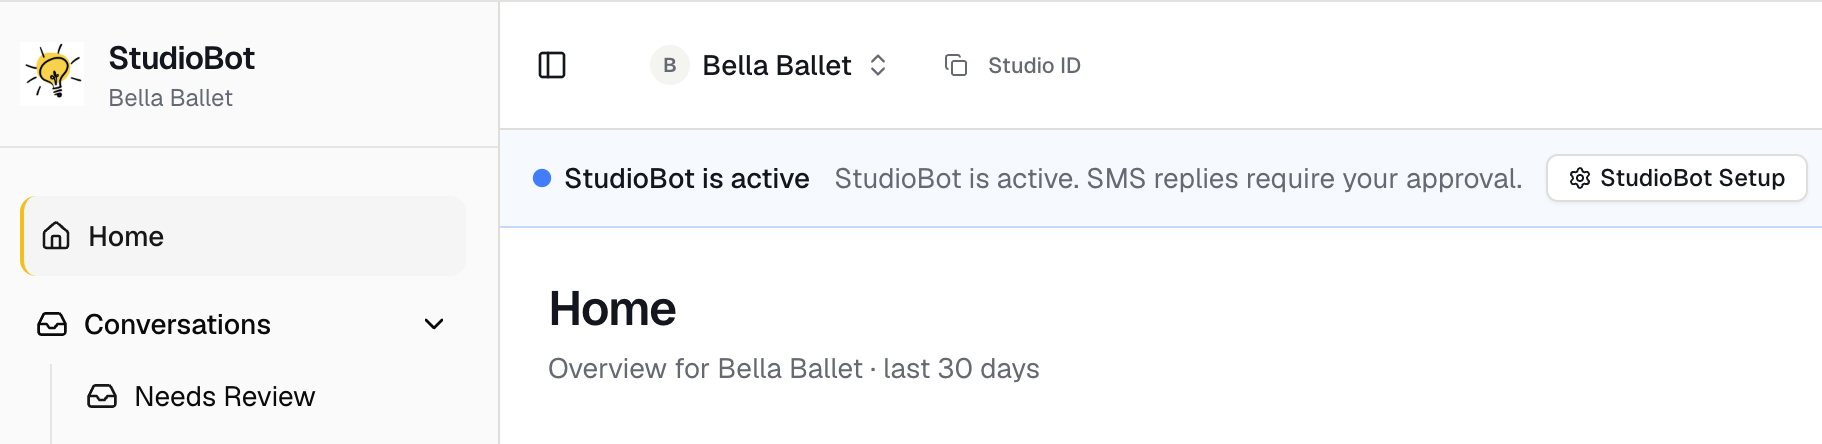This screenshot has width=1822, height=444.
Task: Collapse the Conversations section chevron
Action: point(434,324)
